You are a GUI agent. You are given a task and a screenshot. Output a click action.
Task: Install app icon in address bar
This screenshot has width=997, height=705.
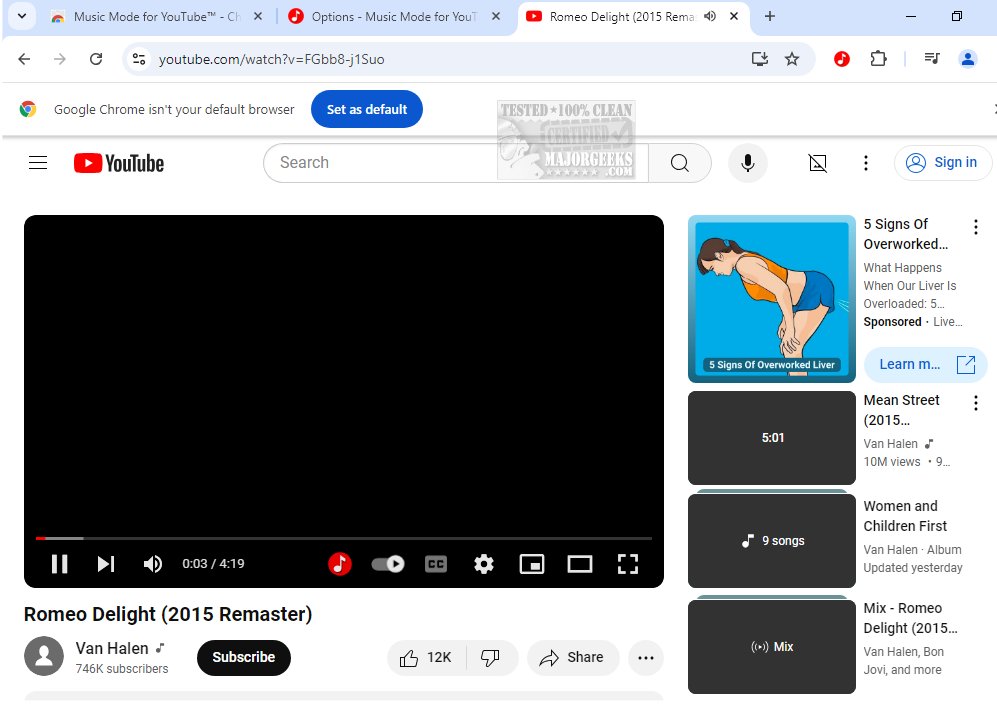760,59
